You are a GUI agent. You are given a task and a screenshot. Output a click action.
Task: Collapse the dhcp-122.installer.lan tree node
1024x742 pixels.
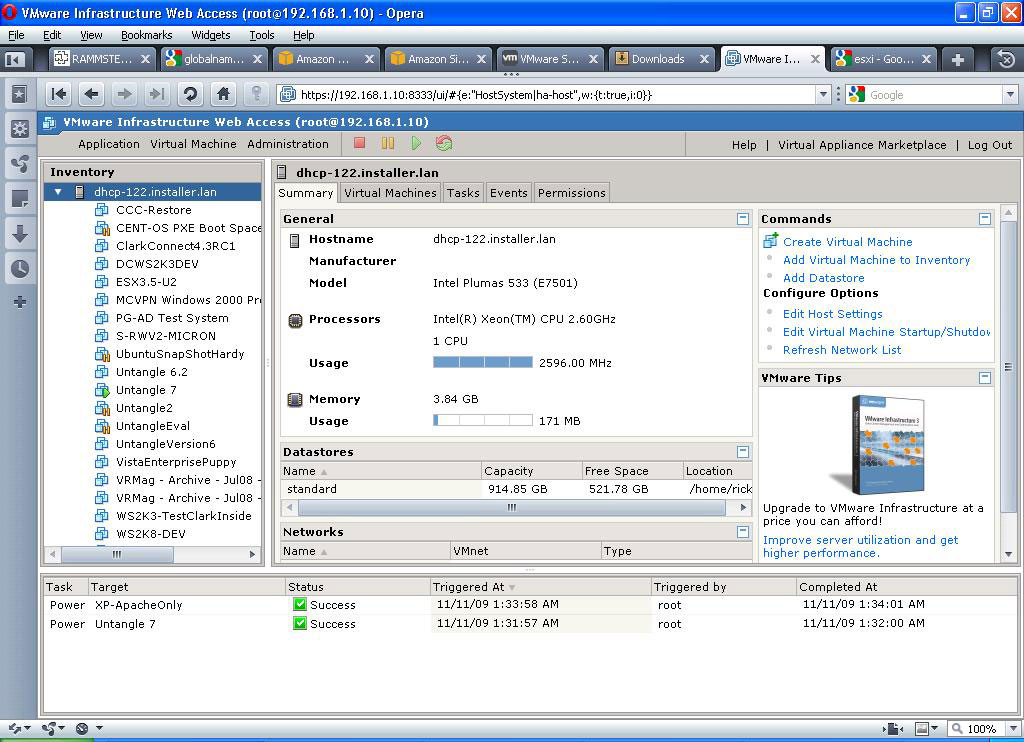click(x=58, y=192)
